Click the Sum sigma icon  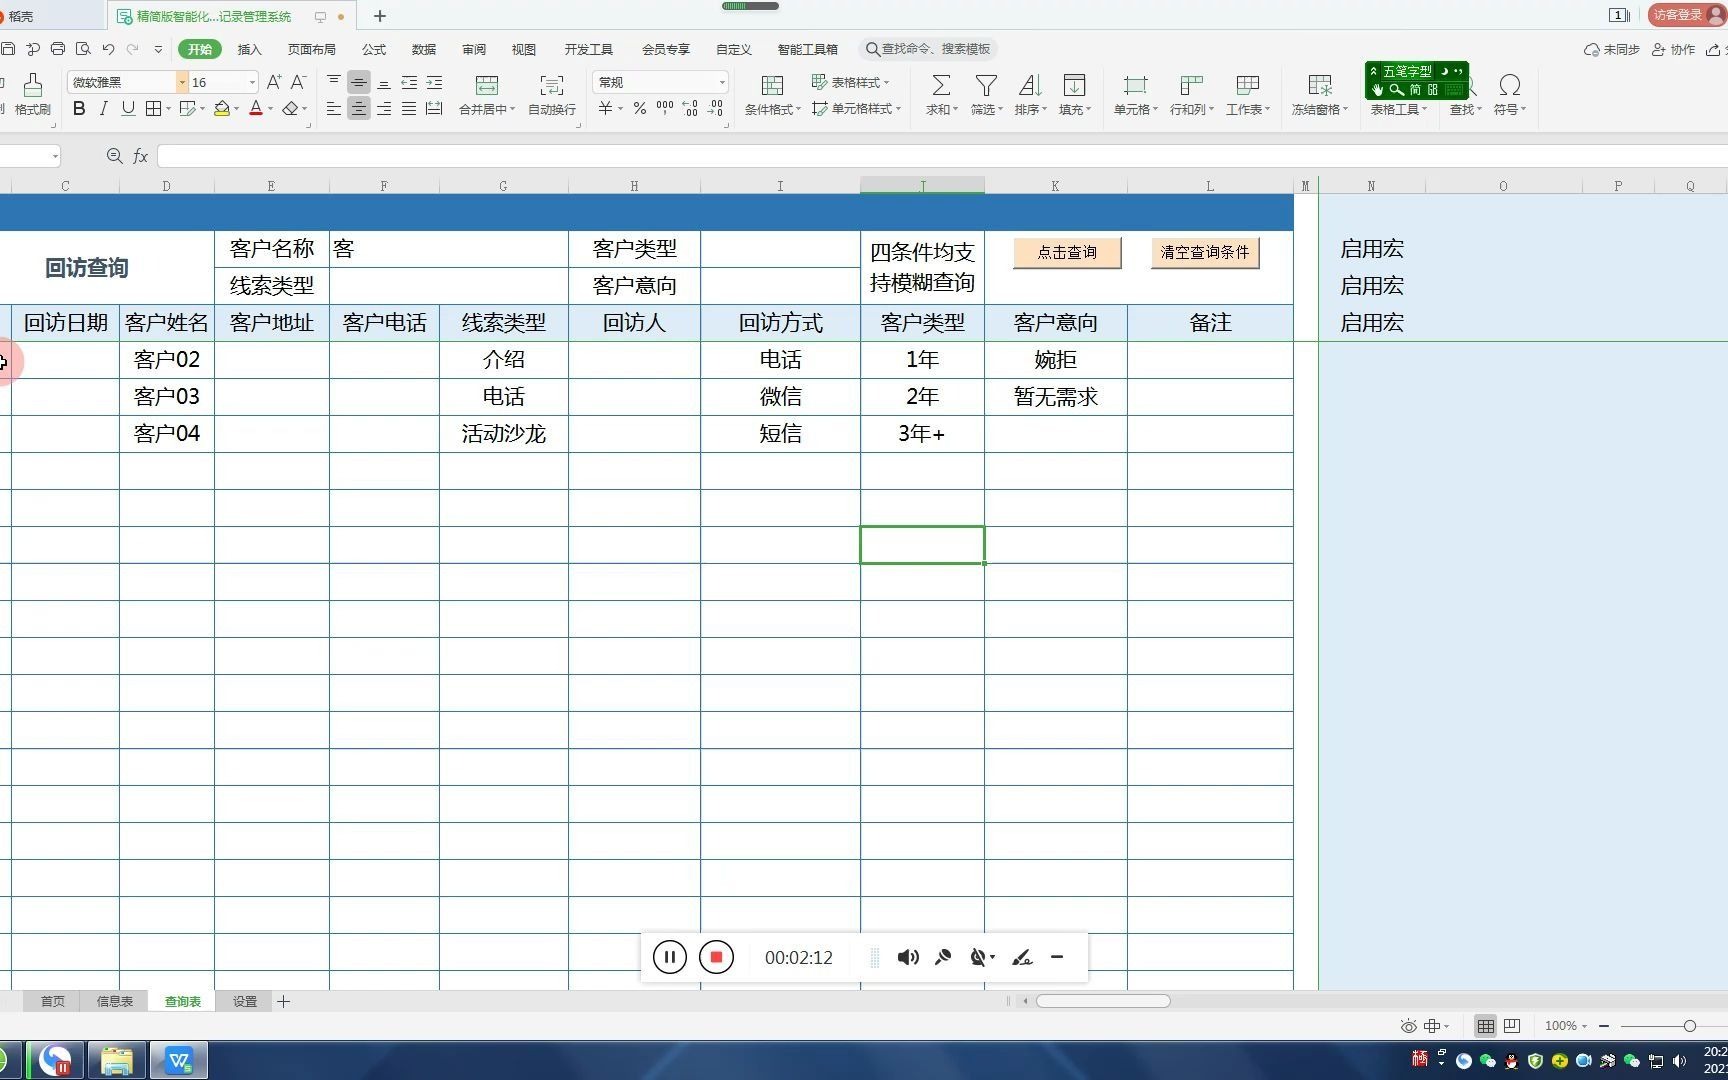pyautogui.click(x=941, y=85)
